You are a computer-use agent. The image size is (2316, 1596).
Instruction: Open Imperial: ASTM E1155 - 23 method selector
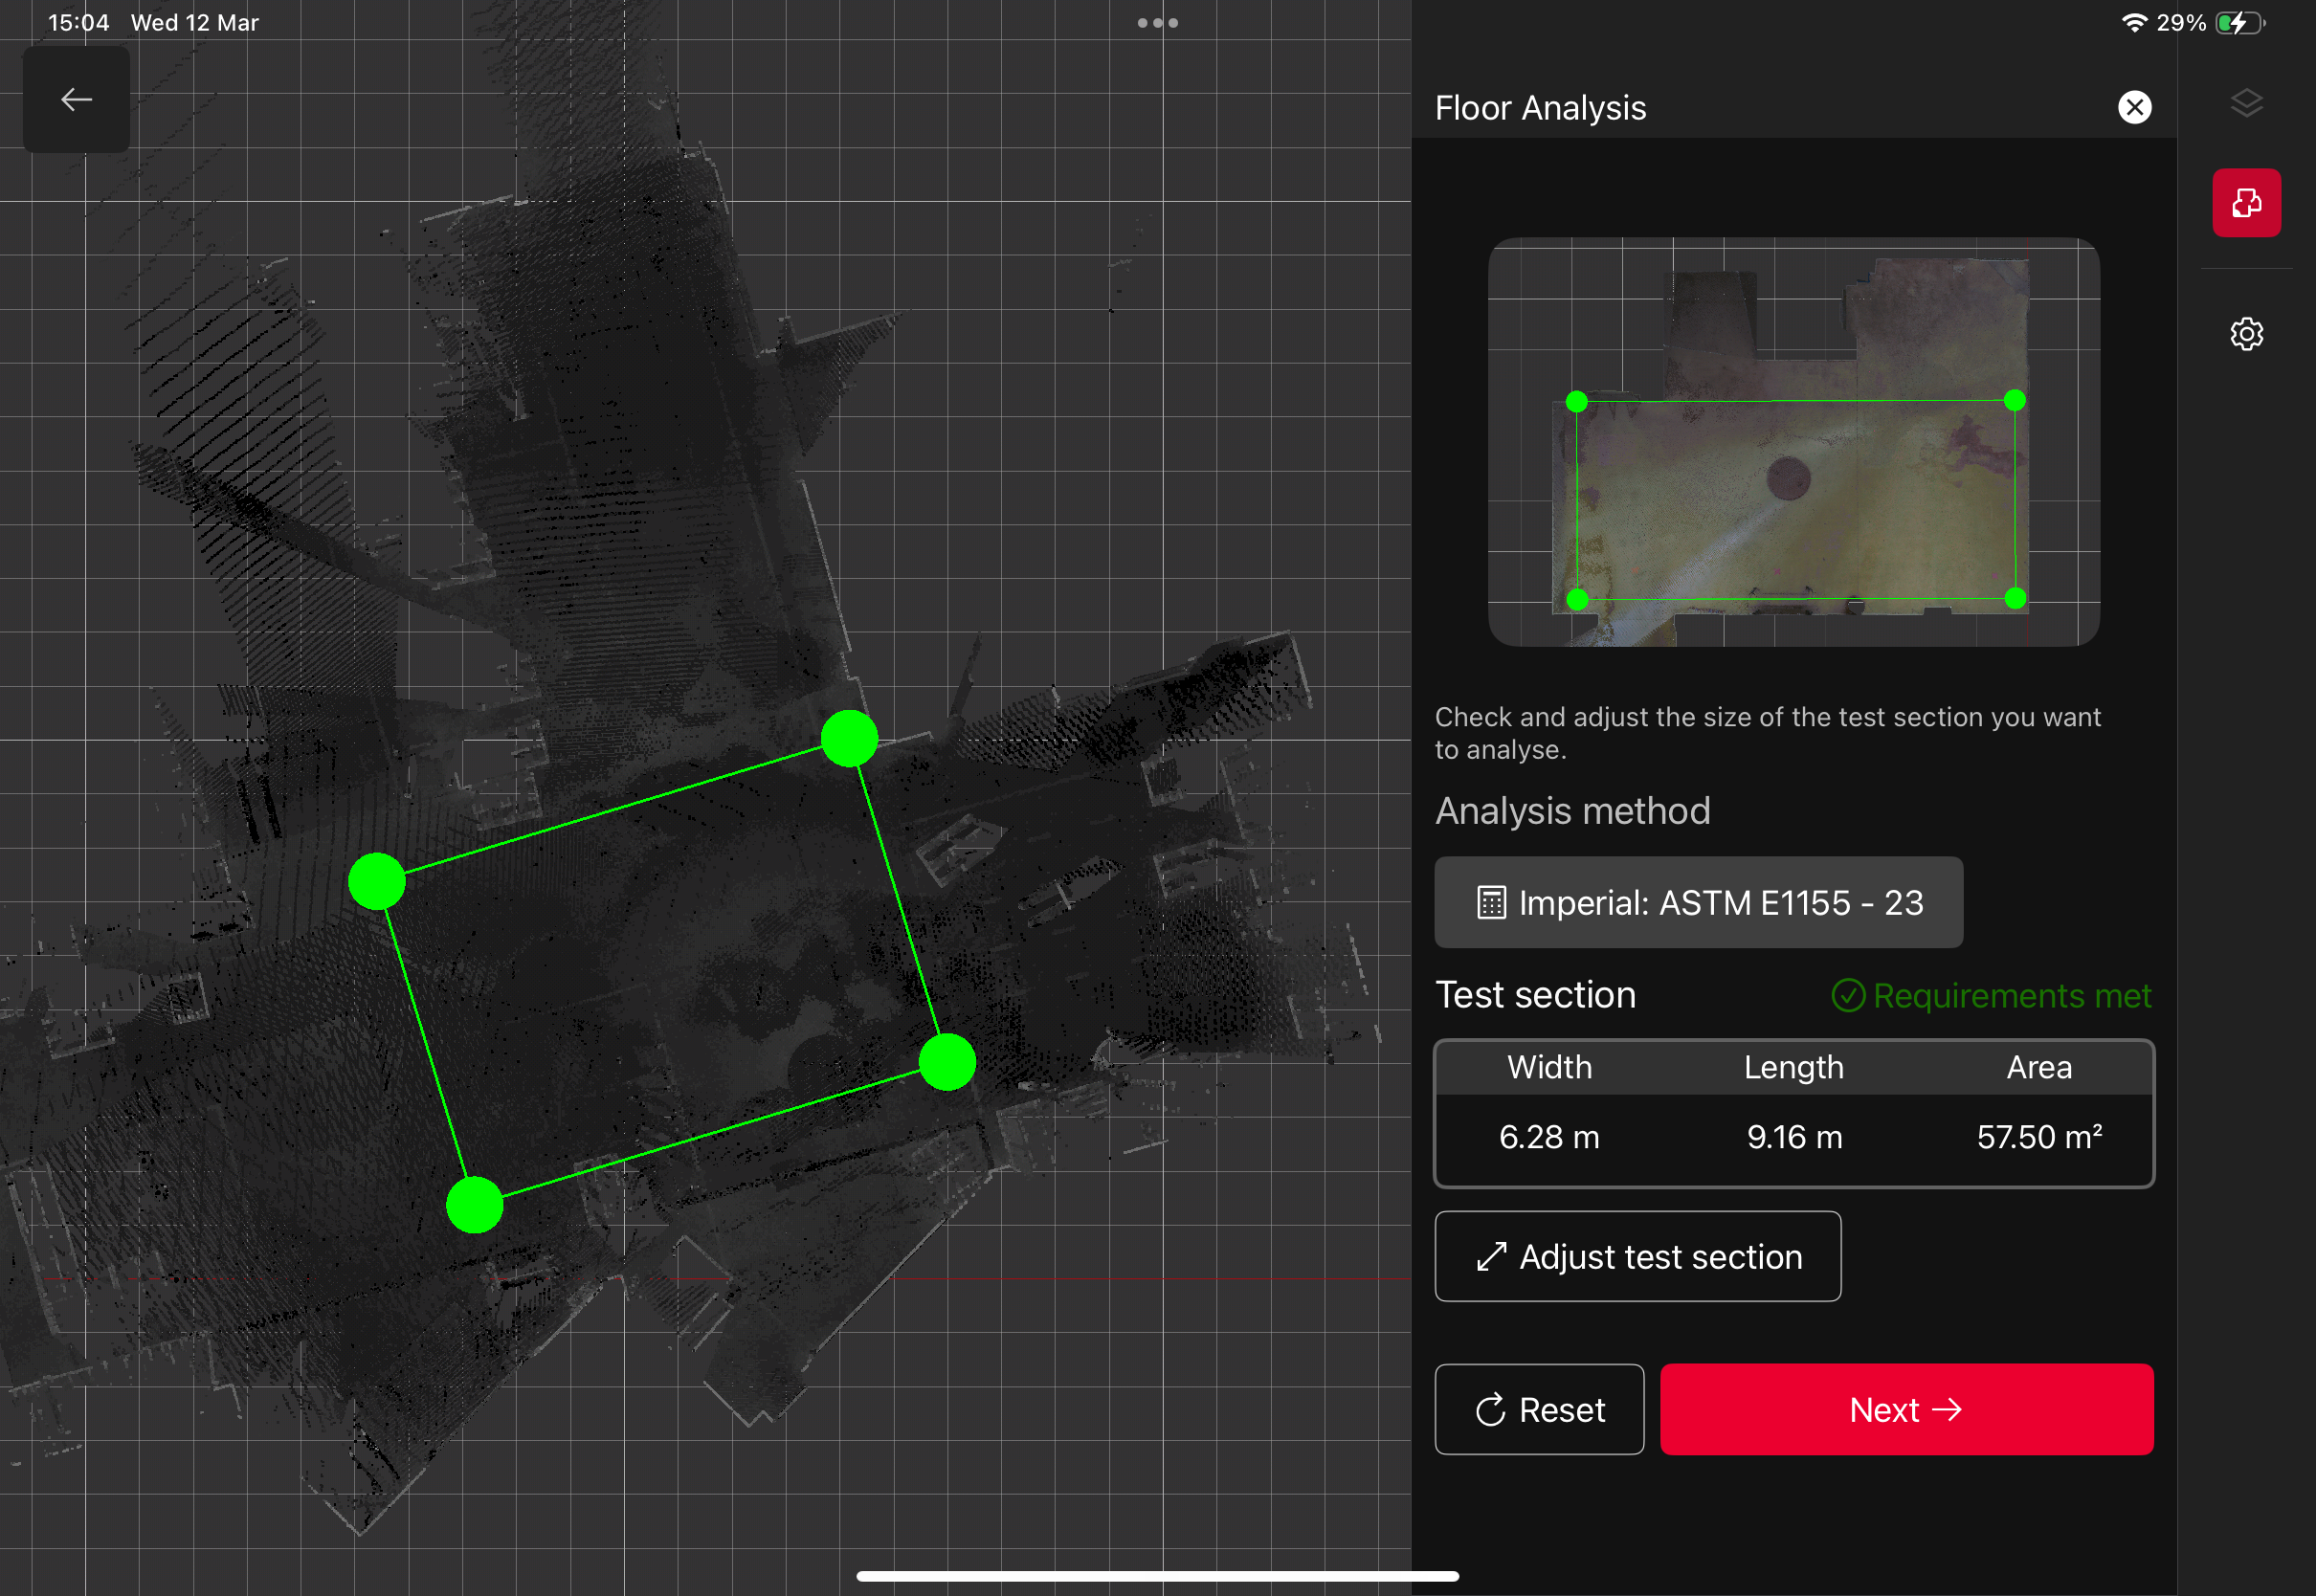click(1698, 902)
